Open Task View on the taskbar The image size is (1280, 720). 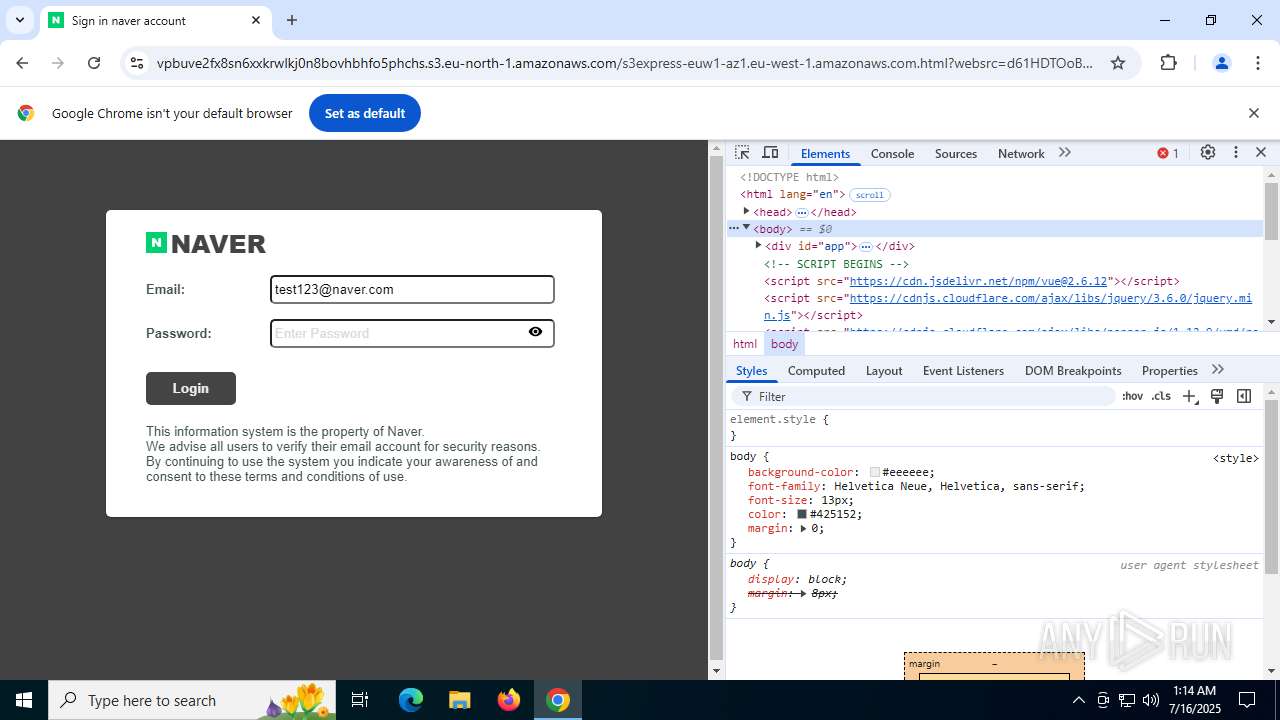click(x=361, y=700)
